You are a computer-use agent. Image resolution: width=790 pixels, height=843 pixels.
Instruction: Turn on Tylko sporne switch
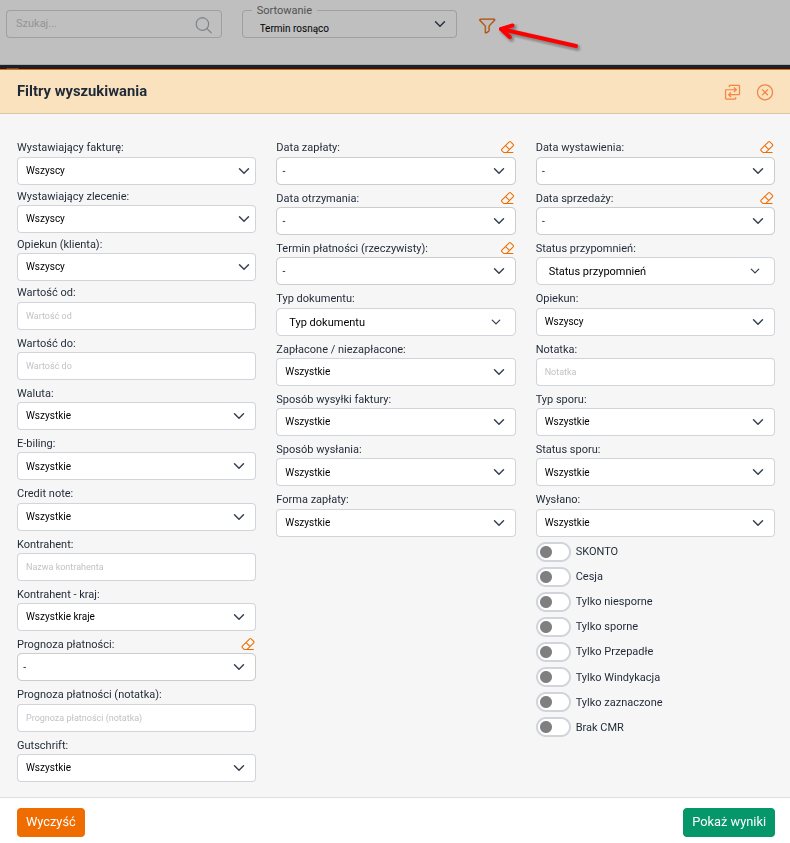[553, 627]
